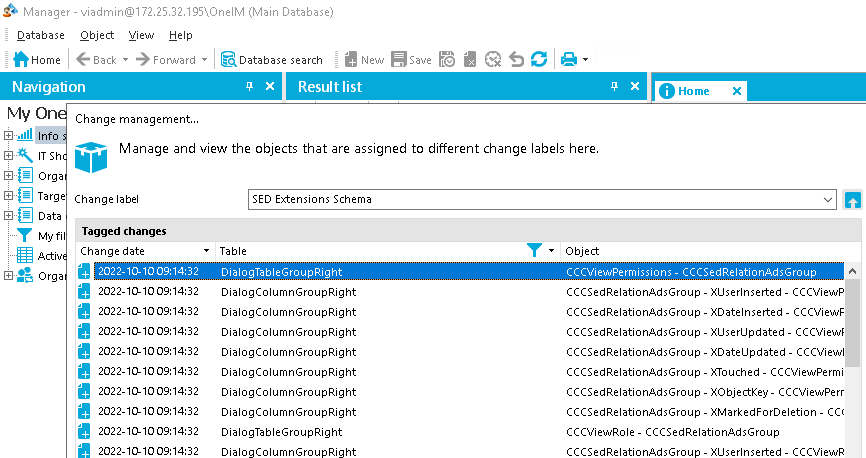
Task: Toggle the pin on Result list panel
Action: 615,87
